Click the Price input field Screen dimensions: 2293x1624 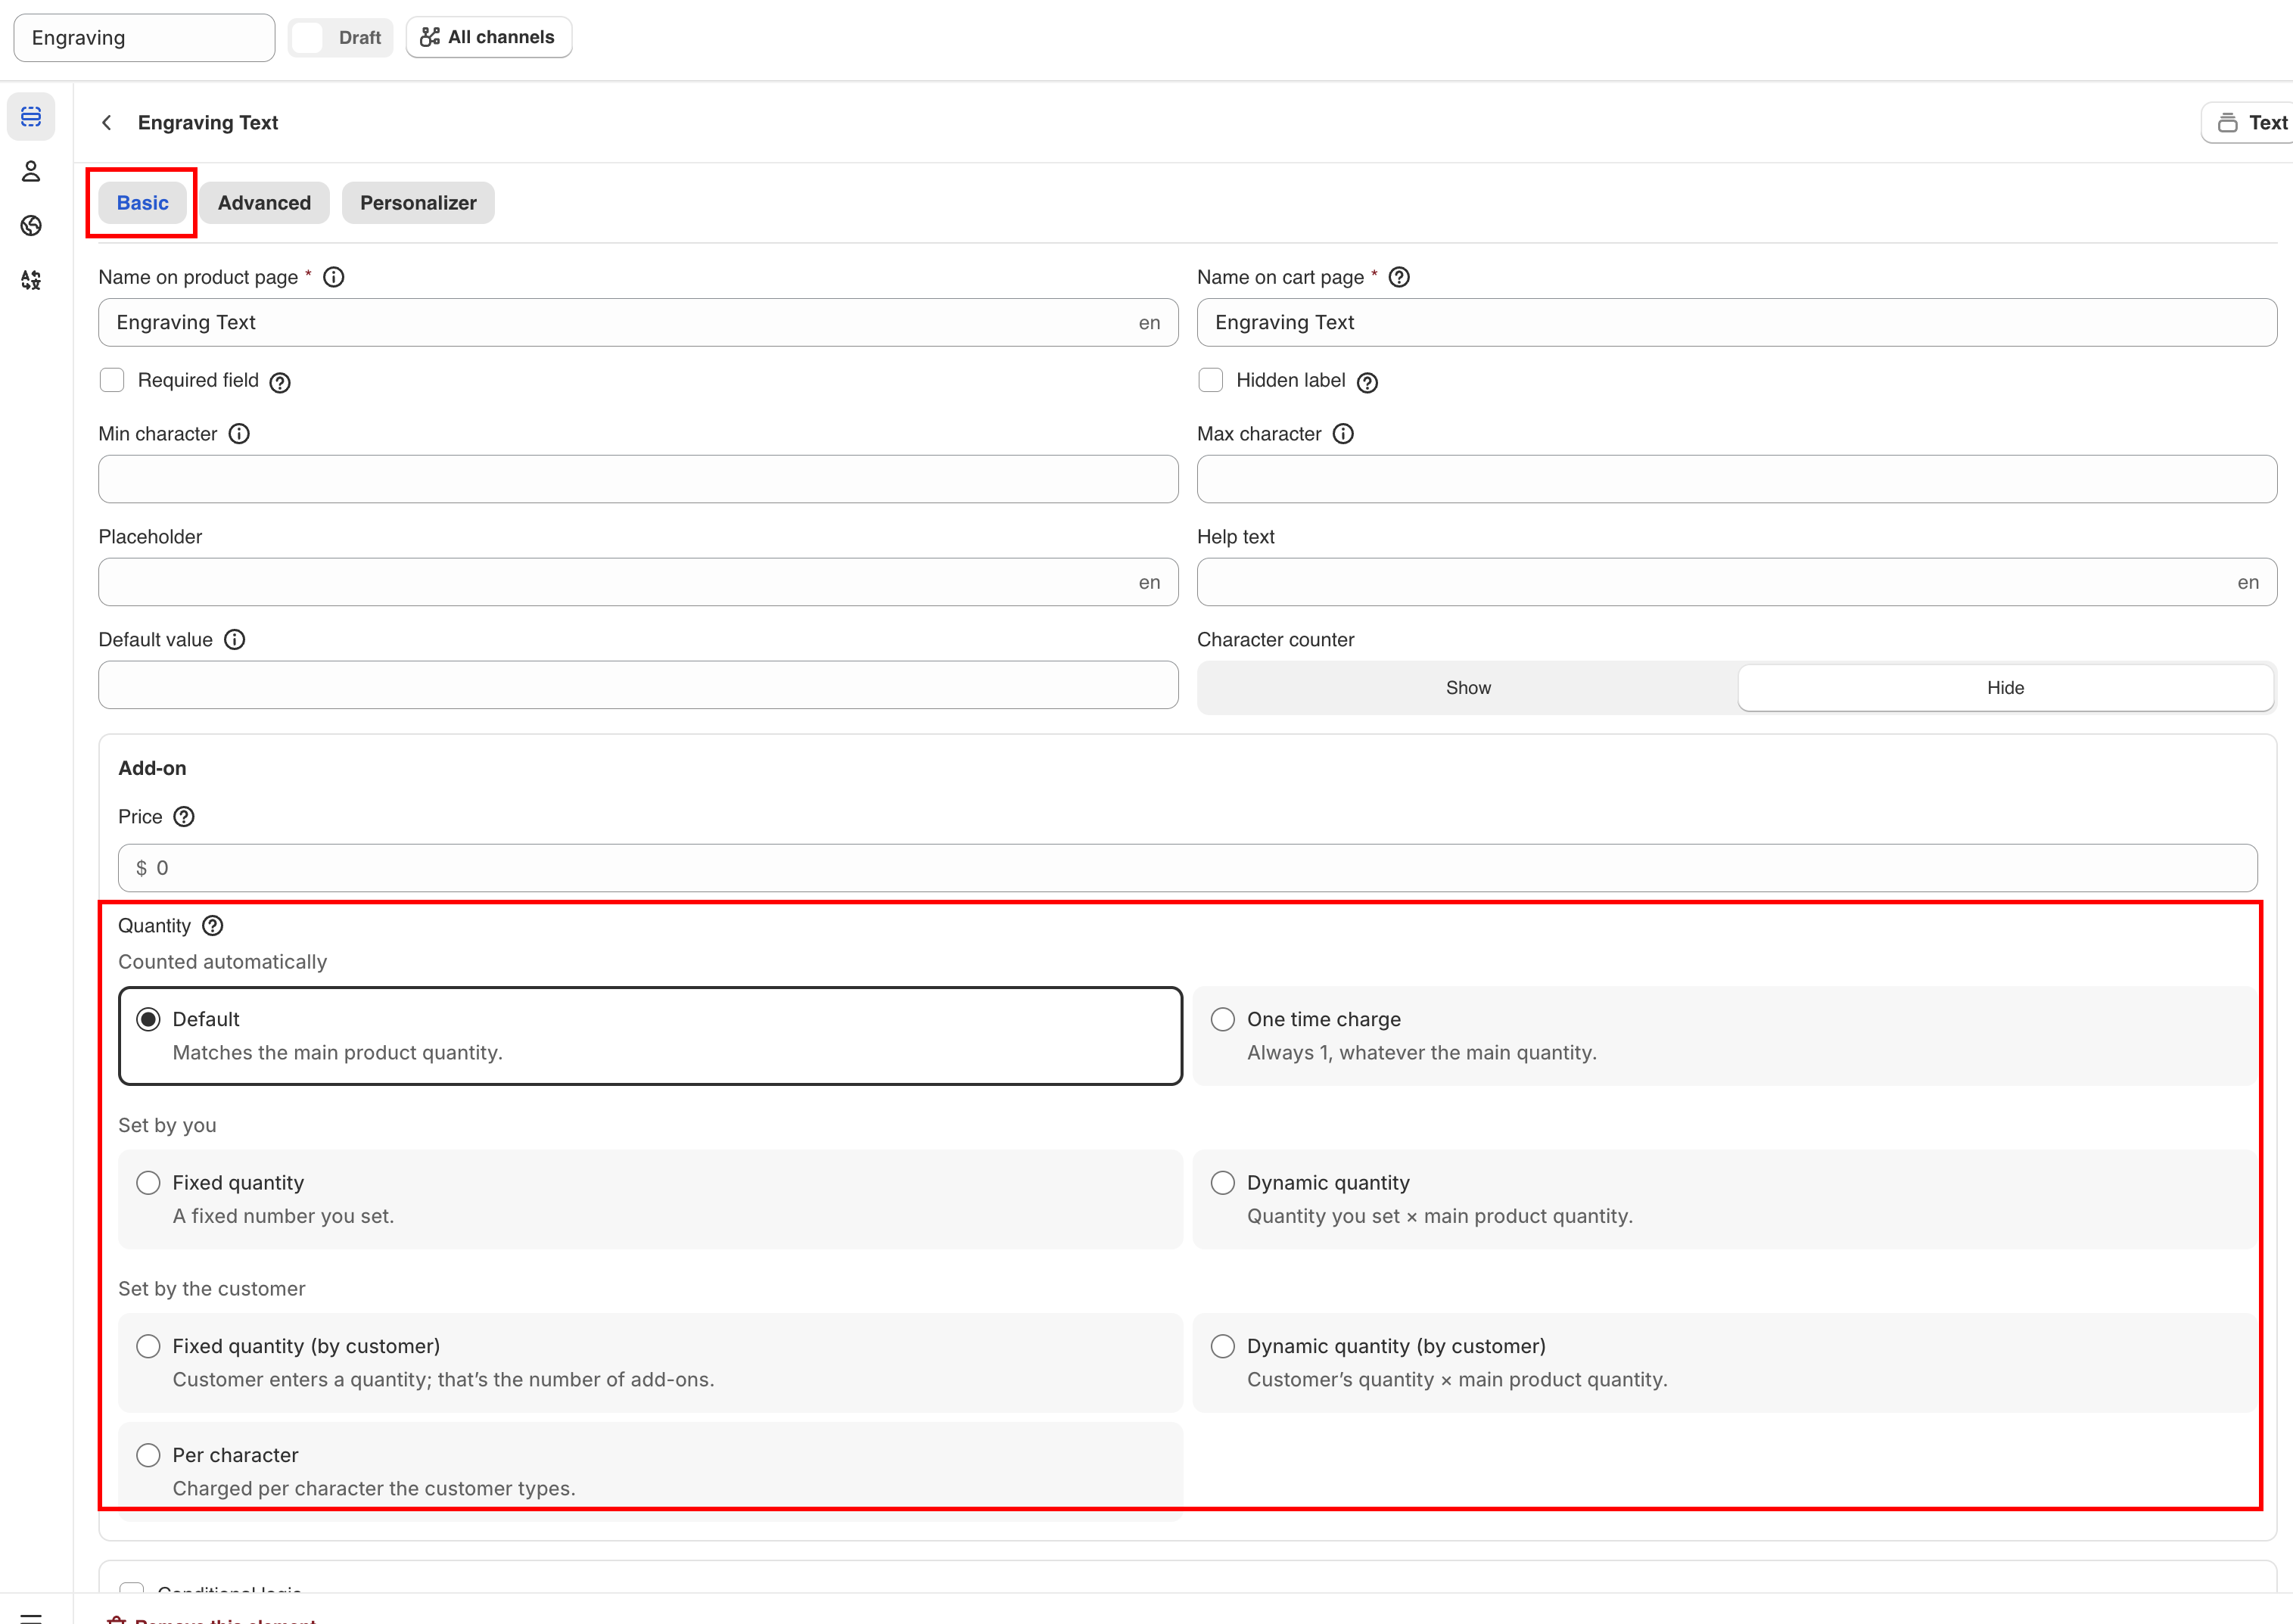click(x=1187, y=868)
